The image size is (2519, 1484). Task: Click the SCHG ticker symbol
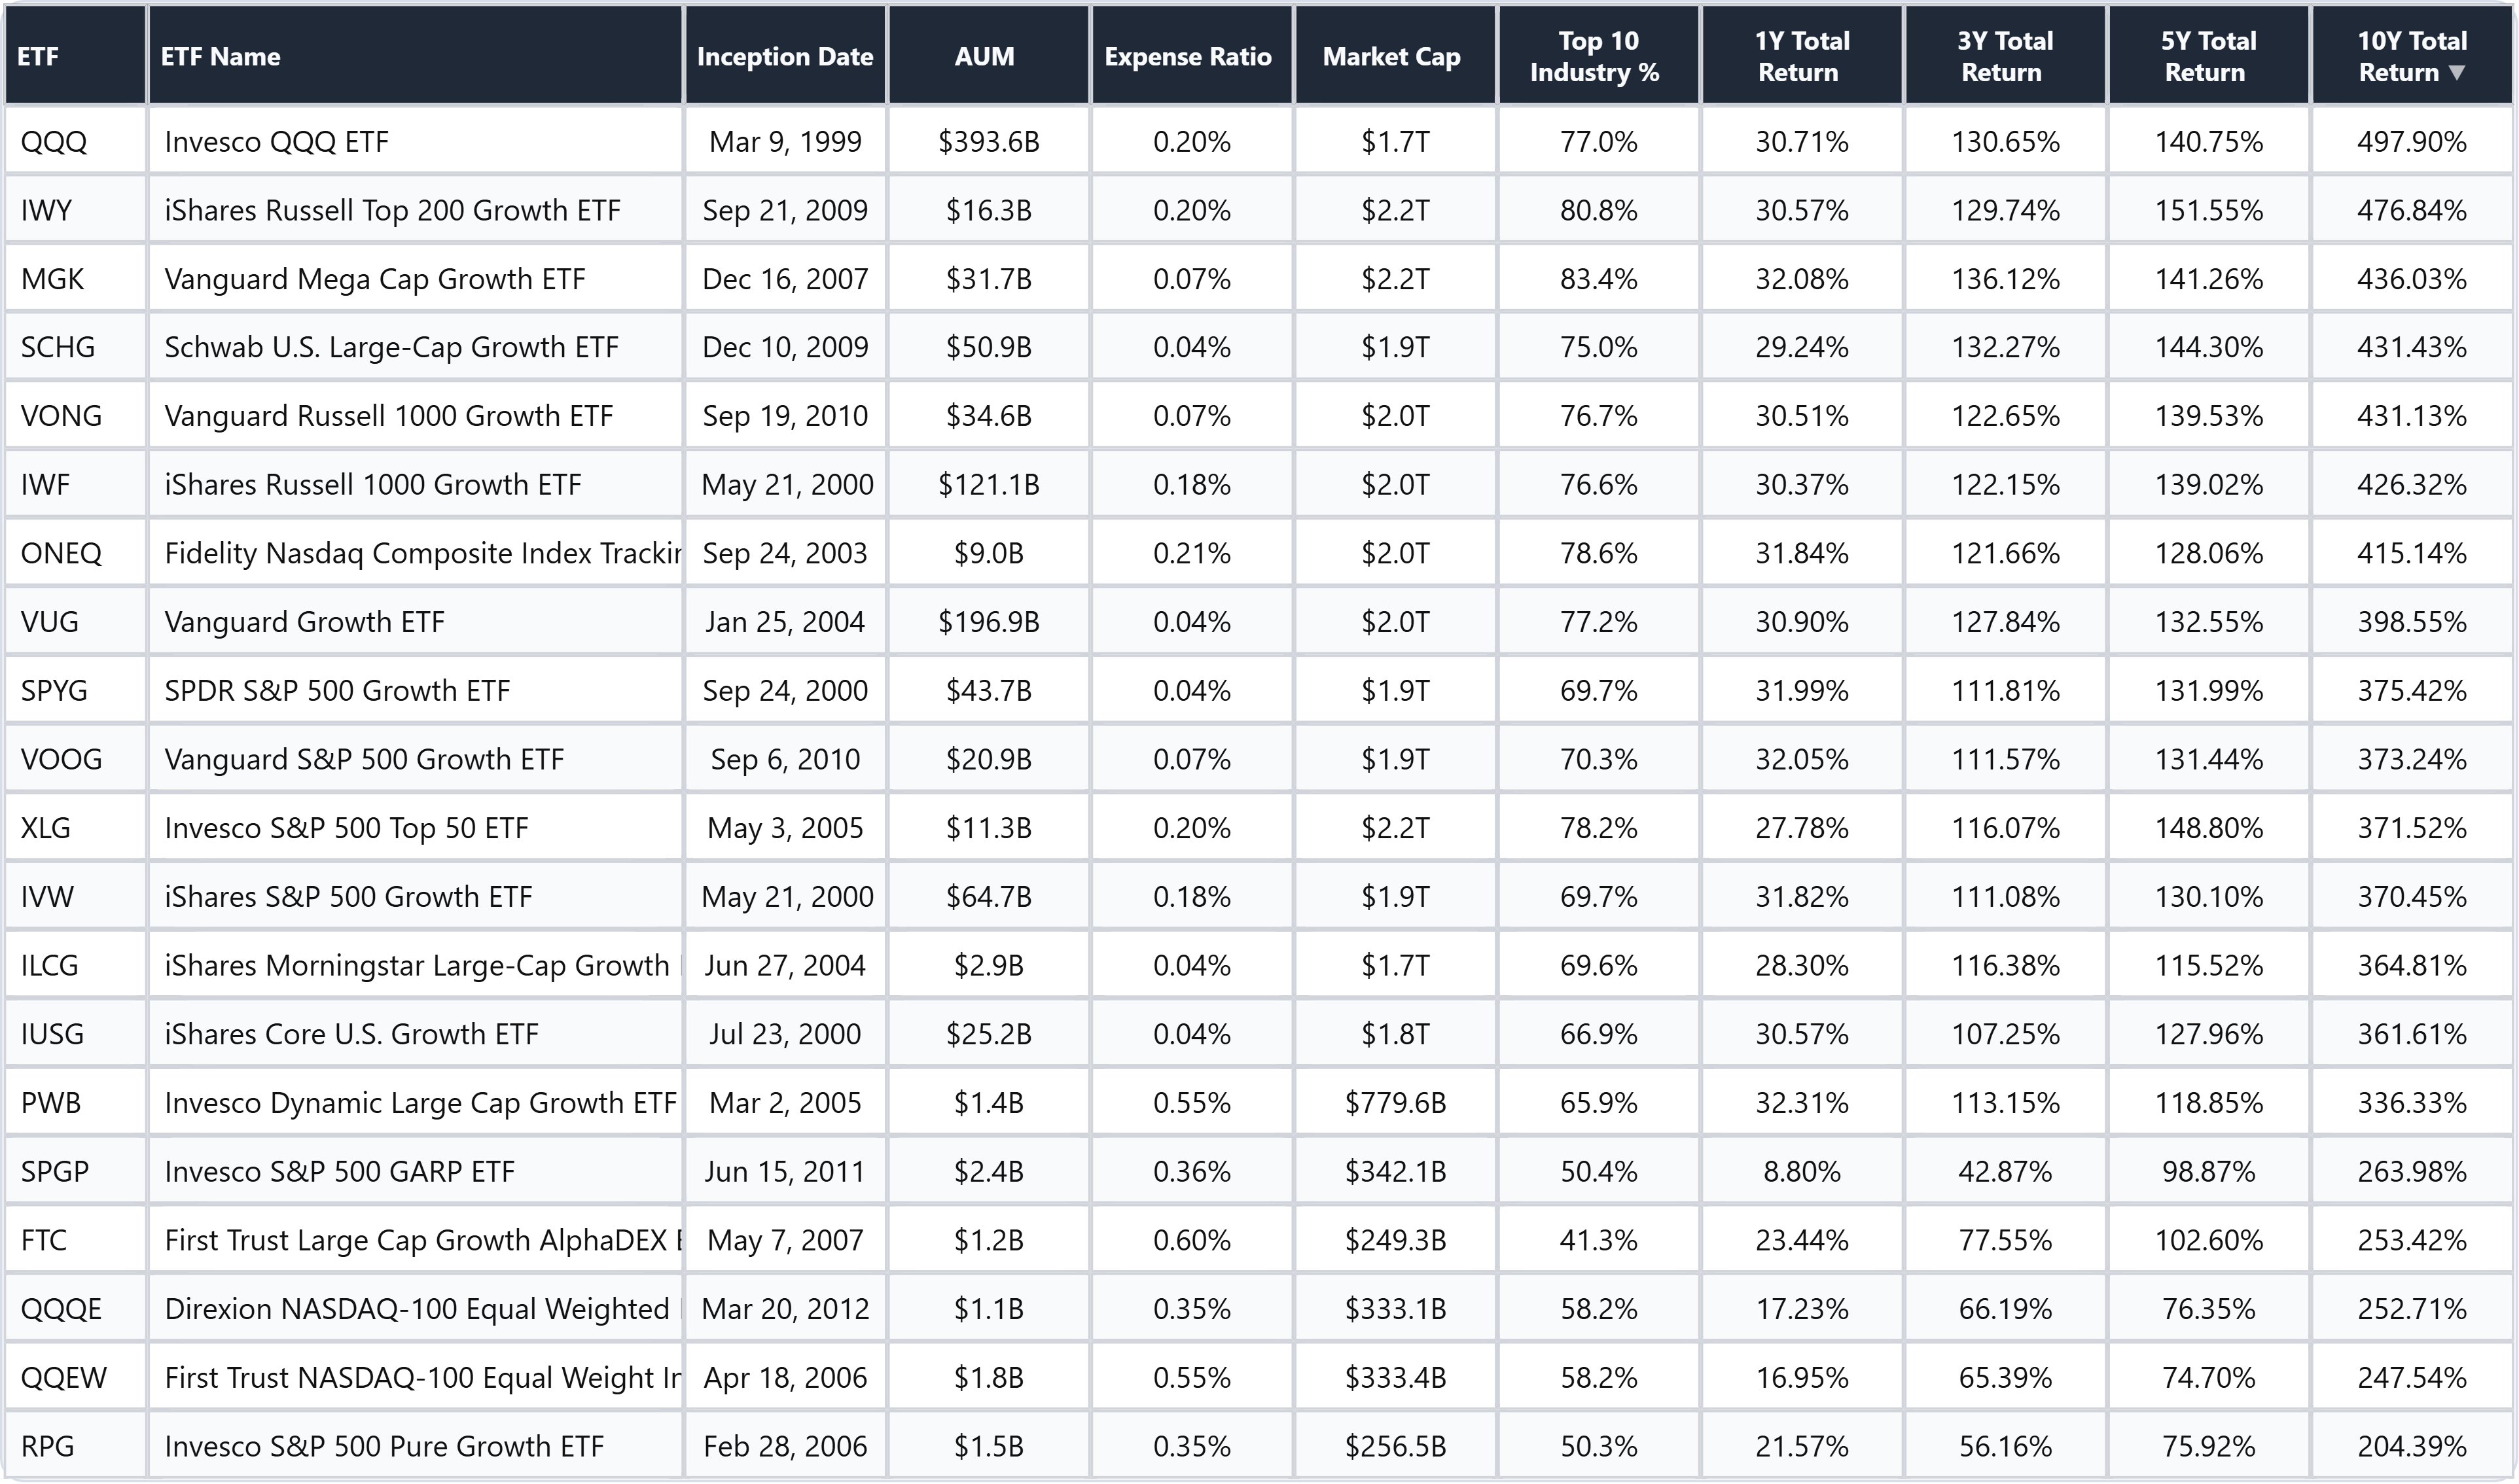(58, 348)
